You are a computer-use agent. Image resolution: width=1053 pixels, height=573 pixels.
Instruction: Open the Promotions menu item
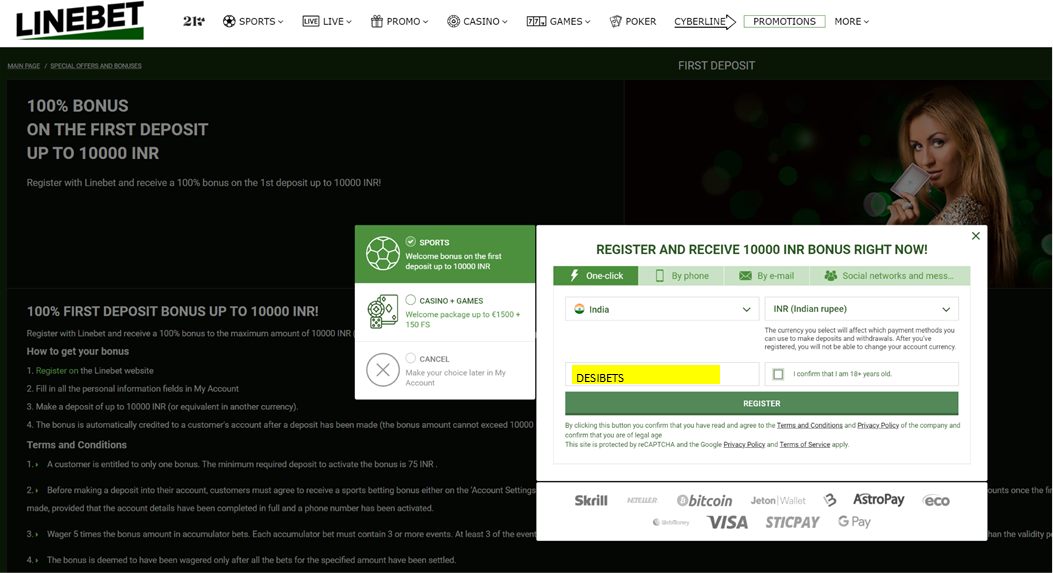784,21
